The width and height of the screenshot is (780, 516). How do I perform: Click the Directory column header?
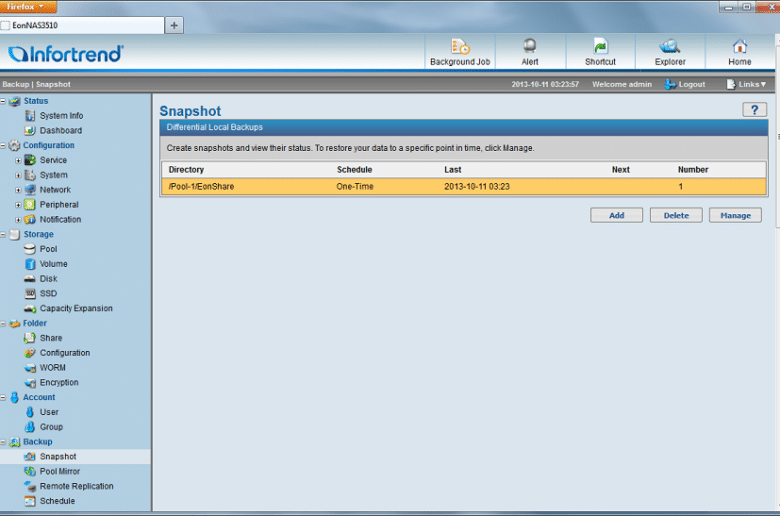pyautogui.click(x=186, y=170)
